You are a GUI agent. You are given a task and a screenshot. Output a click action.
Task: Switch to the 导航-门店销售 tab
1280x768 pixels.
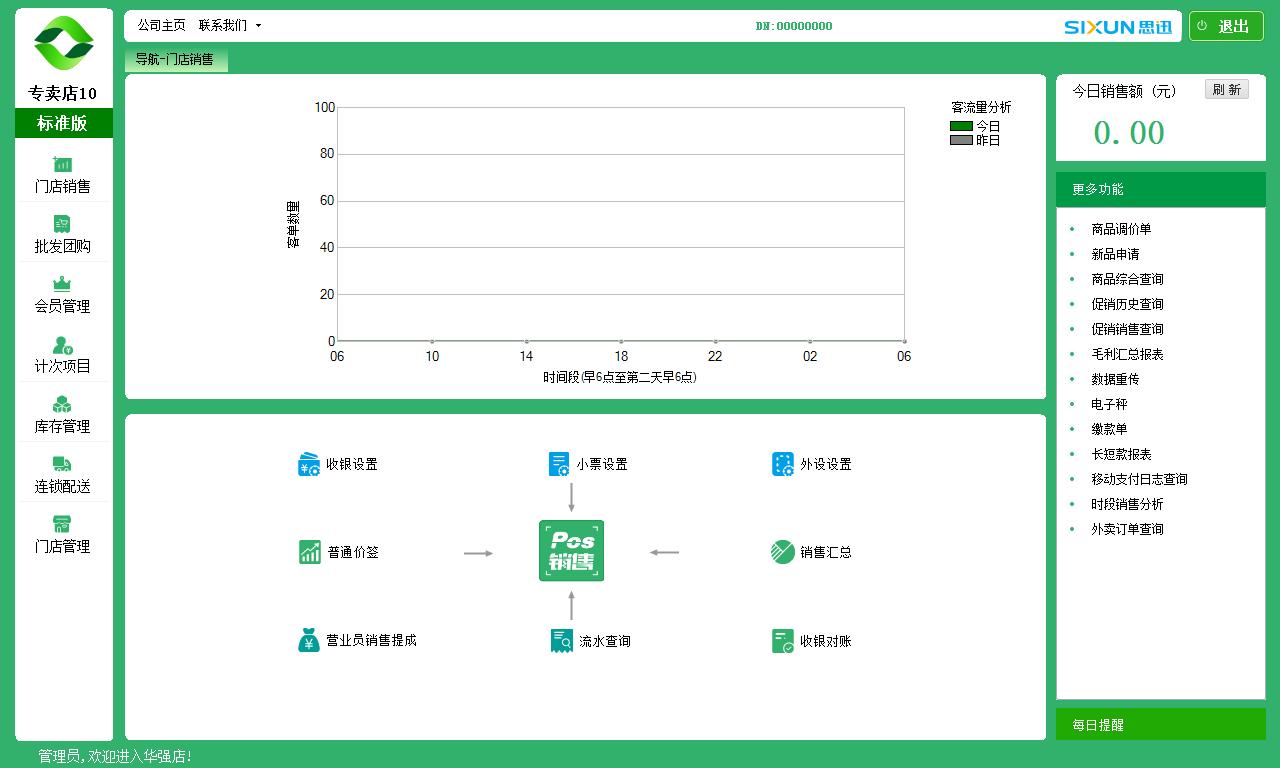pyautogui.click(x=176, y=60)
